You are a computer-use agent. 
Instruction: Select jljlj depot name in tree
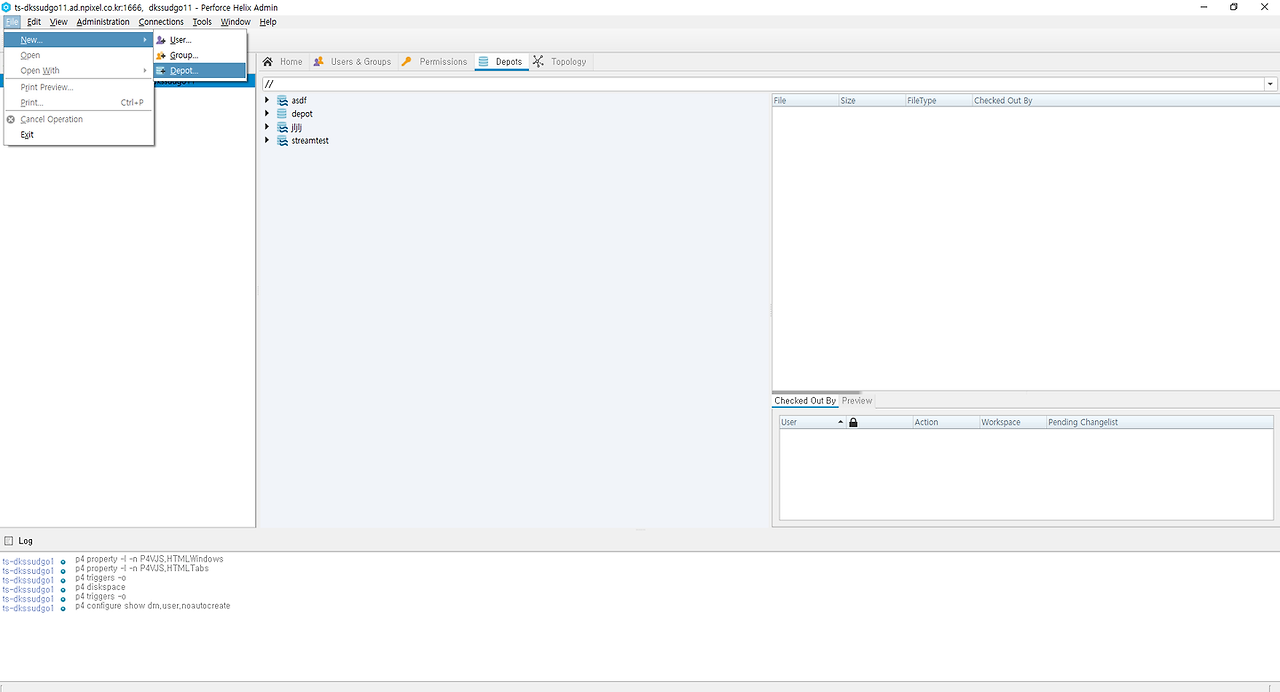(x=296, y=128)
